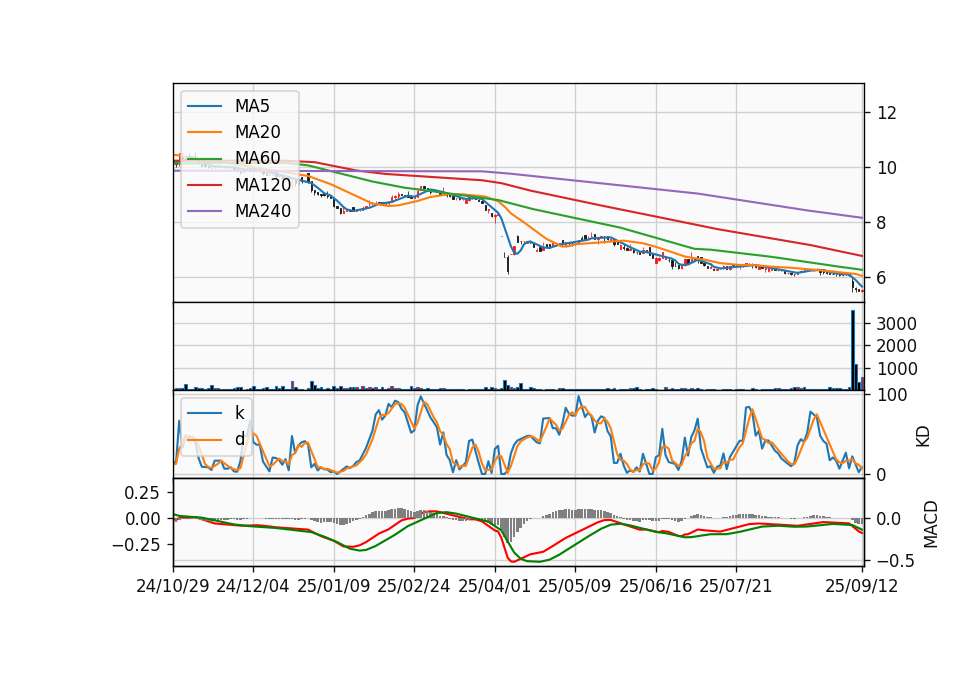Click the 25/01/09 date axis label

[x=334, y=586]
